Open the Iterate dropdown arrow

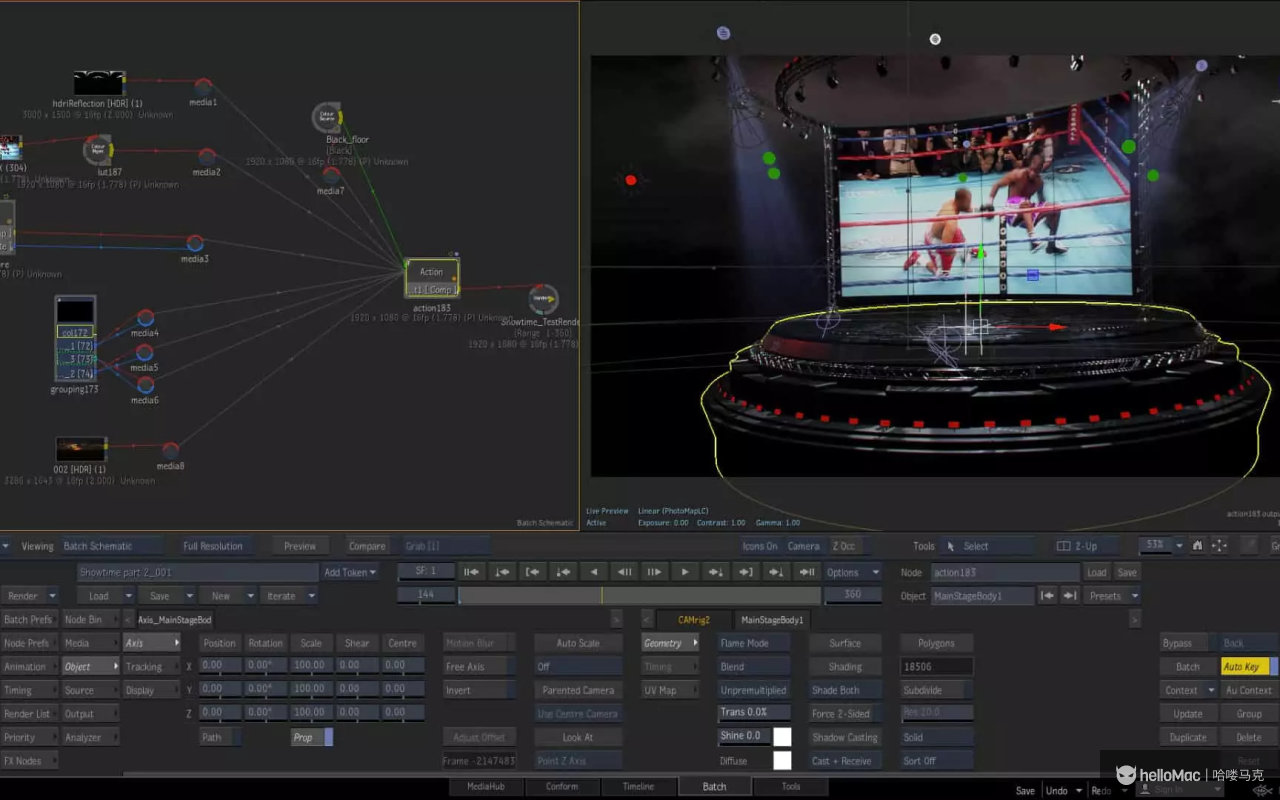(x=311, y=595)
